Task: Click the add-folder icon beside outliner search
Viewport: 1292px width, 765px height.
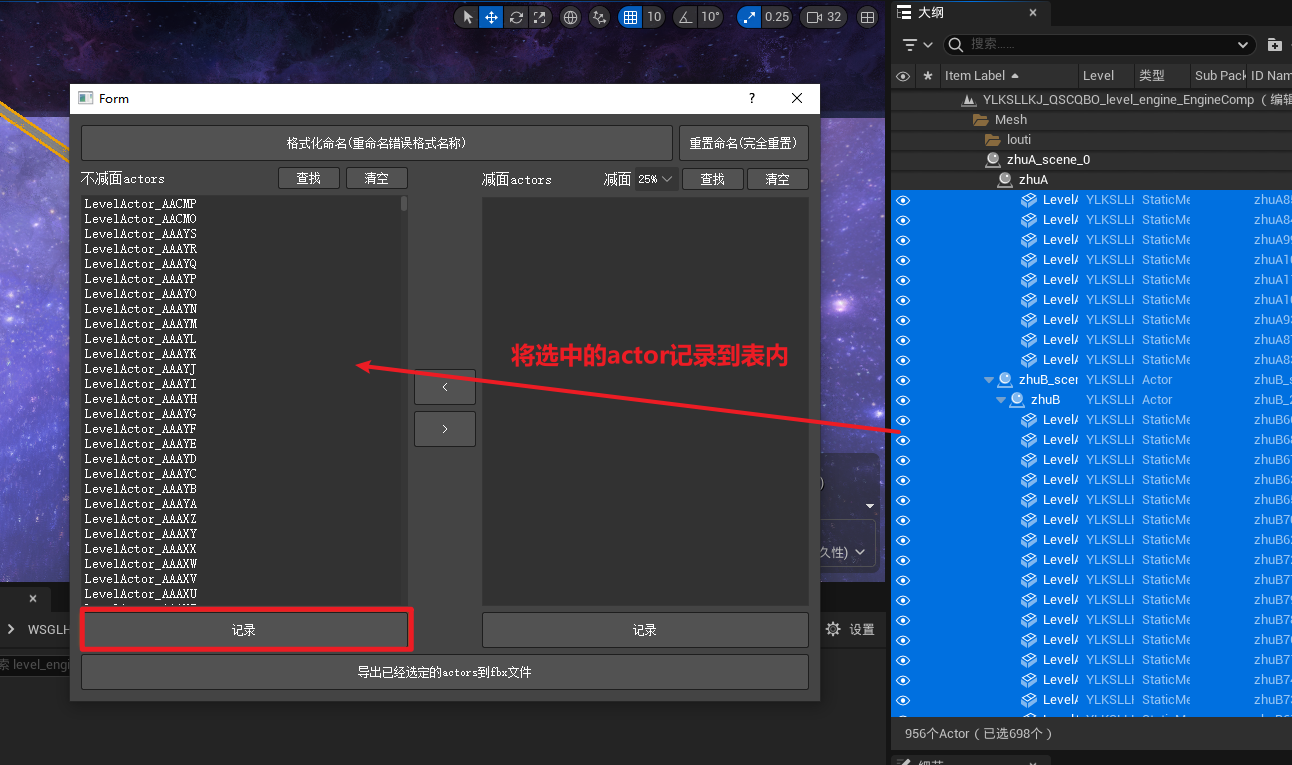Action: pos(1274,45)
